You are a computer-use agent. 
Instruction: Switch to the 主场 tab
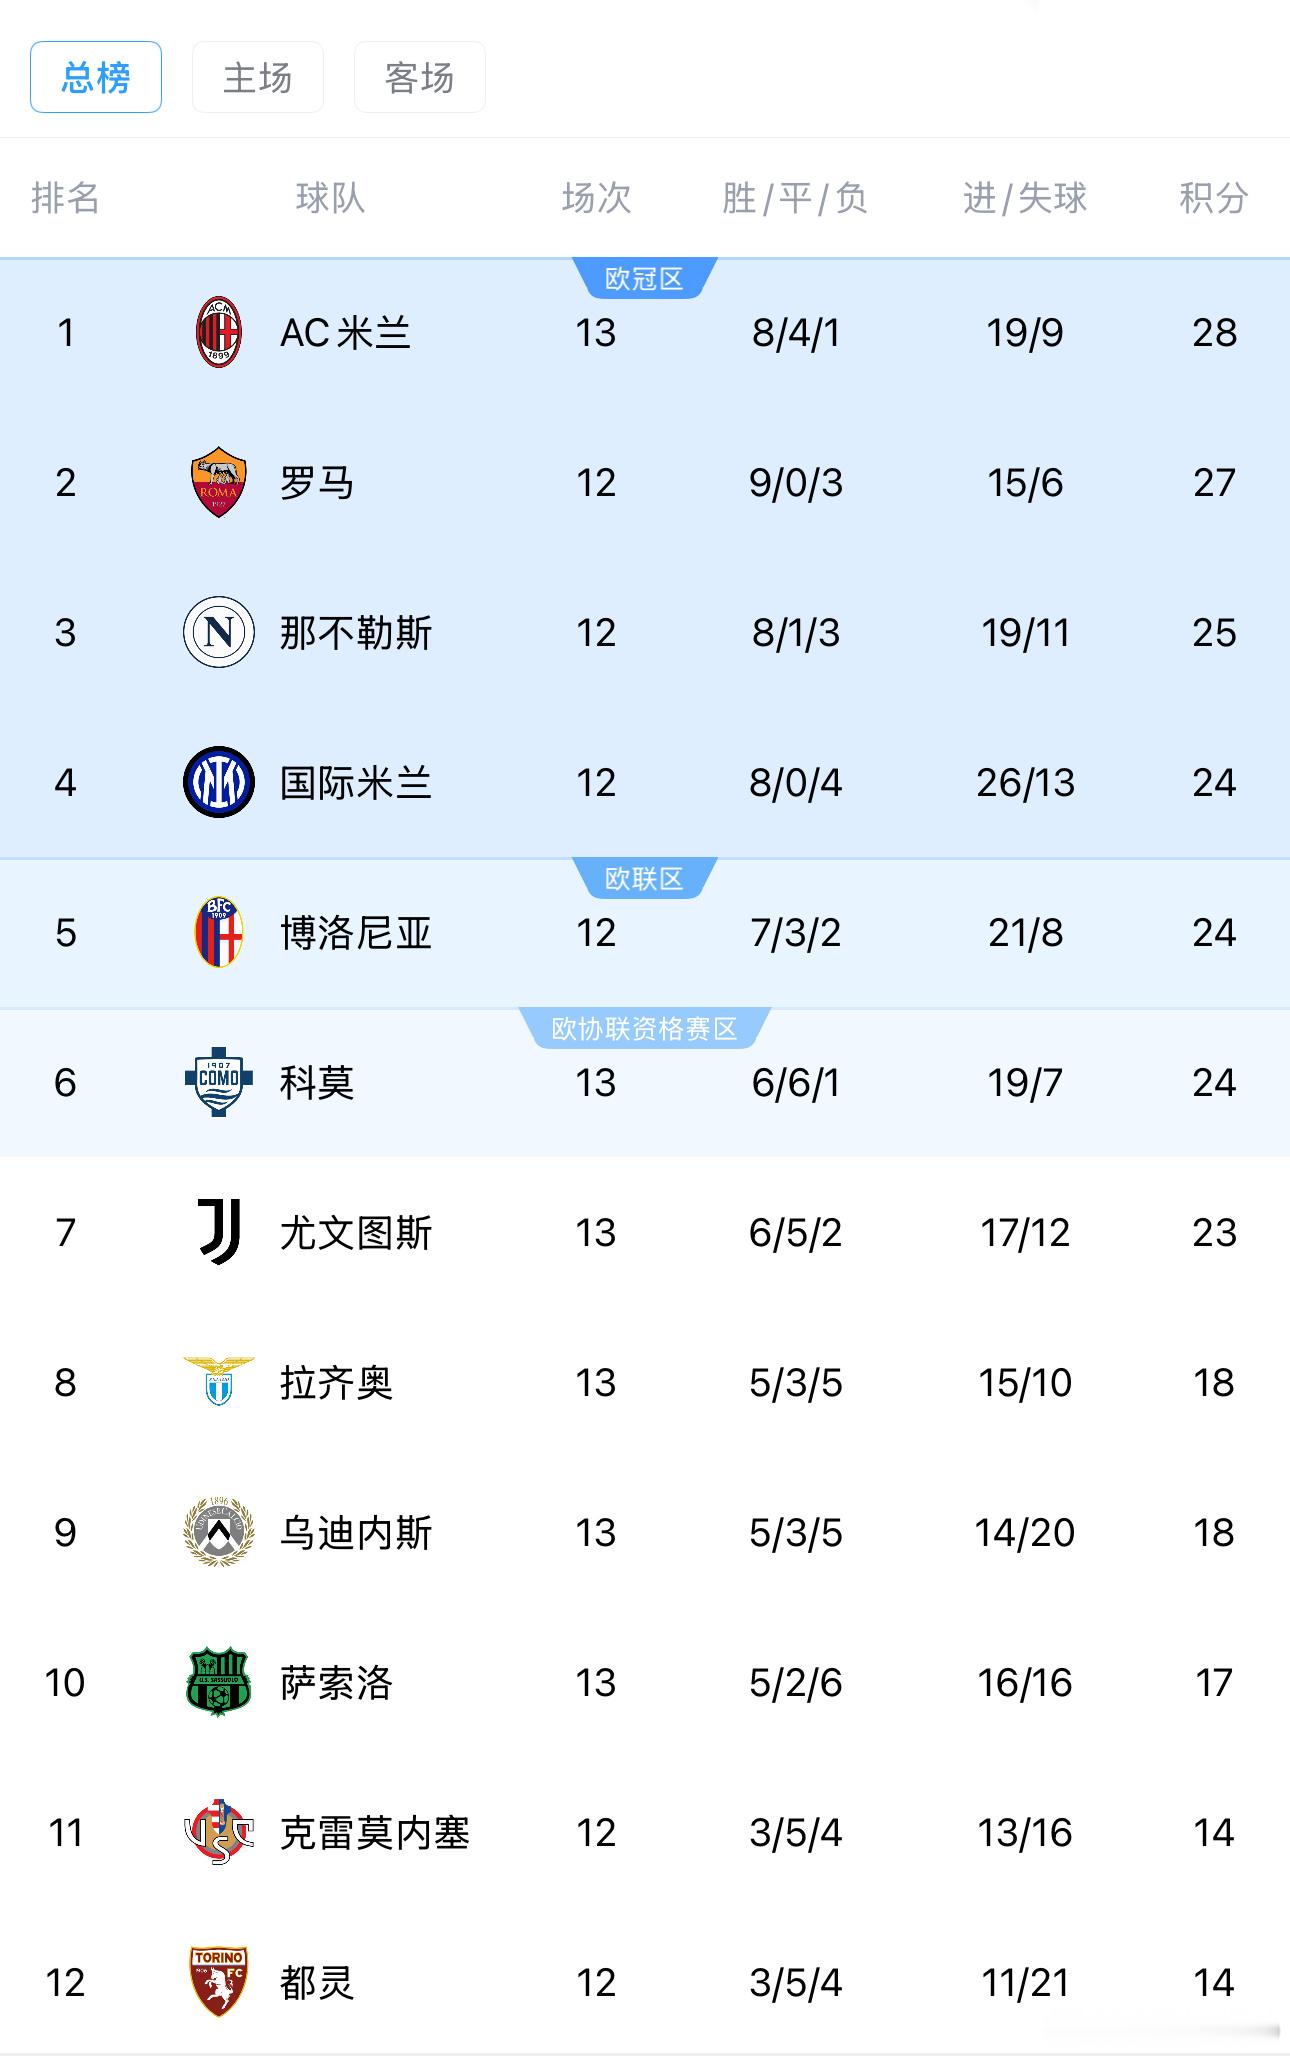[257, 77]
